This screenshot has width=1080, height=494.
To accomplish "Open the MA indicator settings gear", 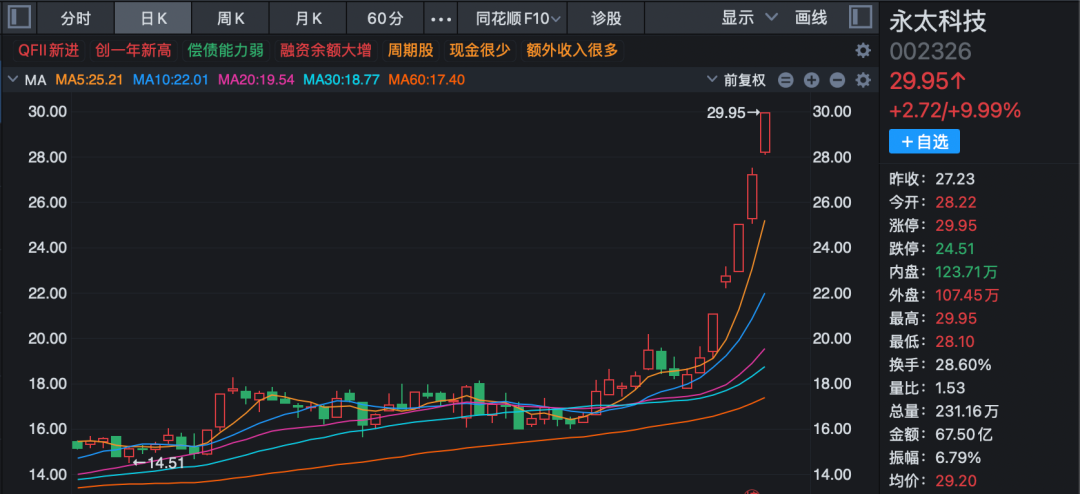I will (x=862, y=80).
